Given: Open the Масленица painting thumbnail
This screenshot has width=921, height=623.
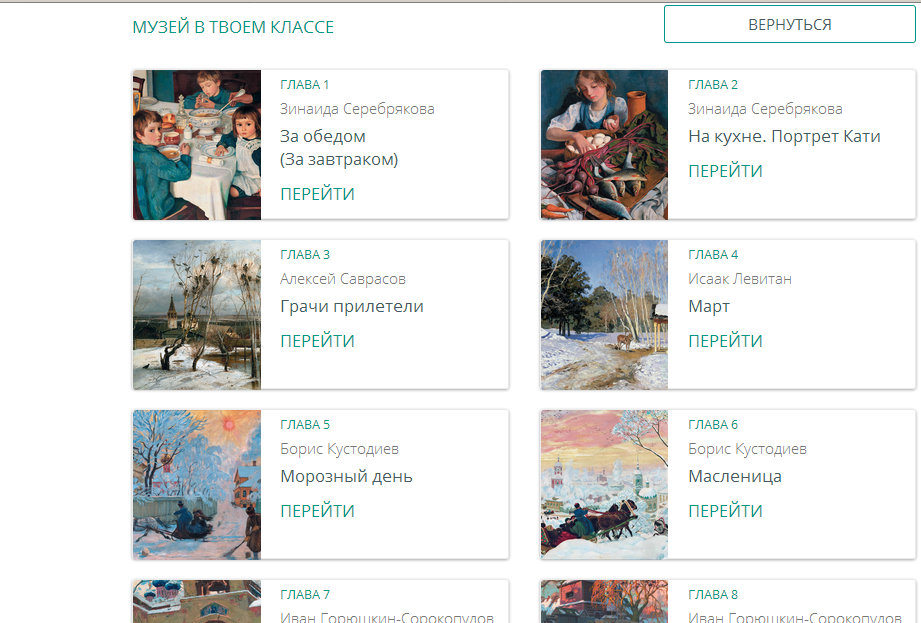Looking at the screenshot, I should pos(604,485).
